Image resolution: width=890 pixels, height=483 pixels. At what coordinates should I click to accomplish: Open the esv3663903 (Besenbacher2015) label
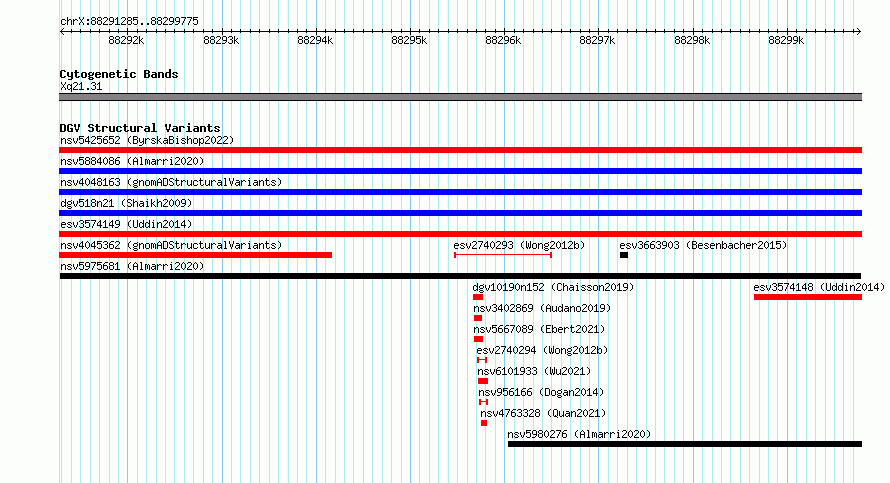coord(703,245)
